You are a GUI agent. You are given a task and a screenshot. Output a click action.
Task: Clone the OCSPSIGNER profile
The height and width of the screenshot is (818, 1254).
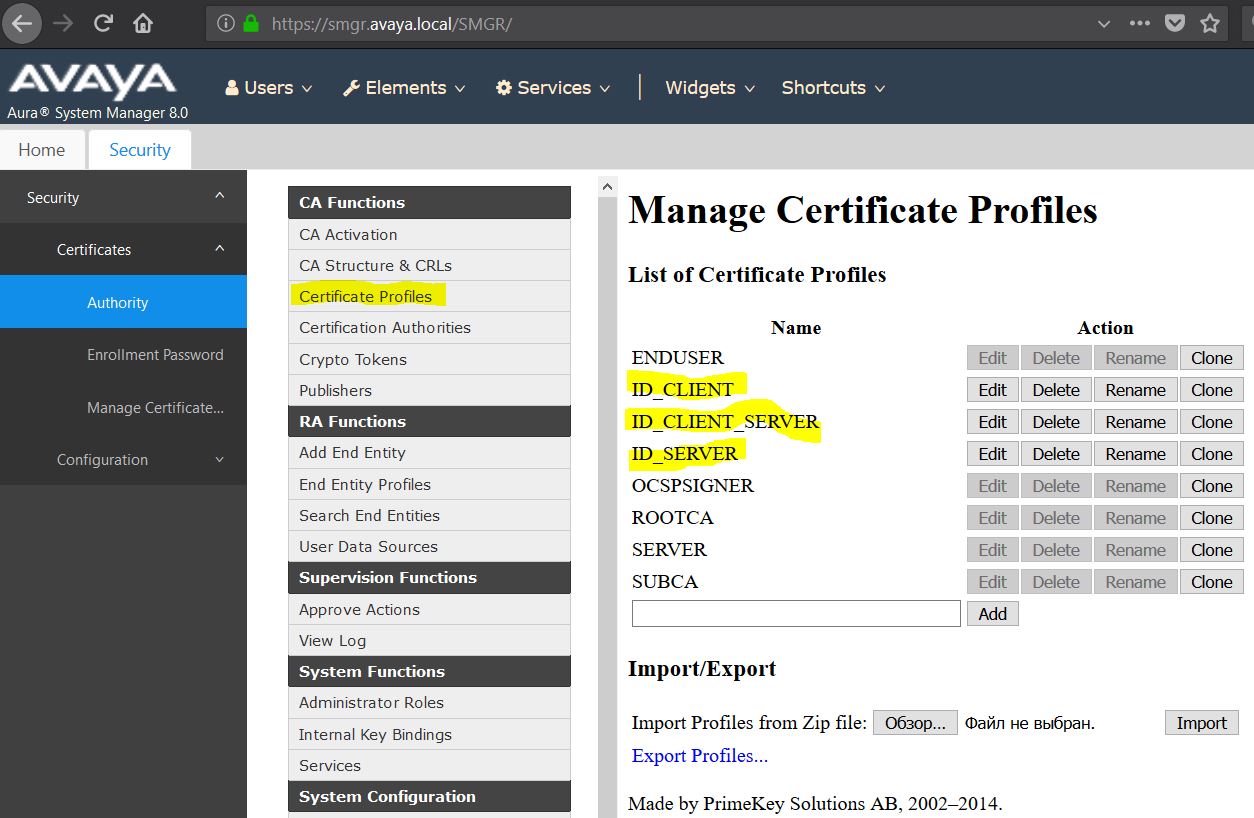1211,486
